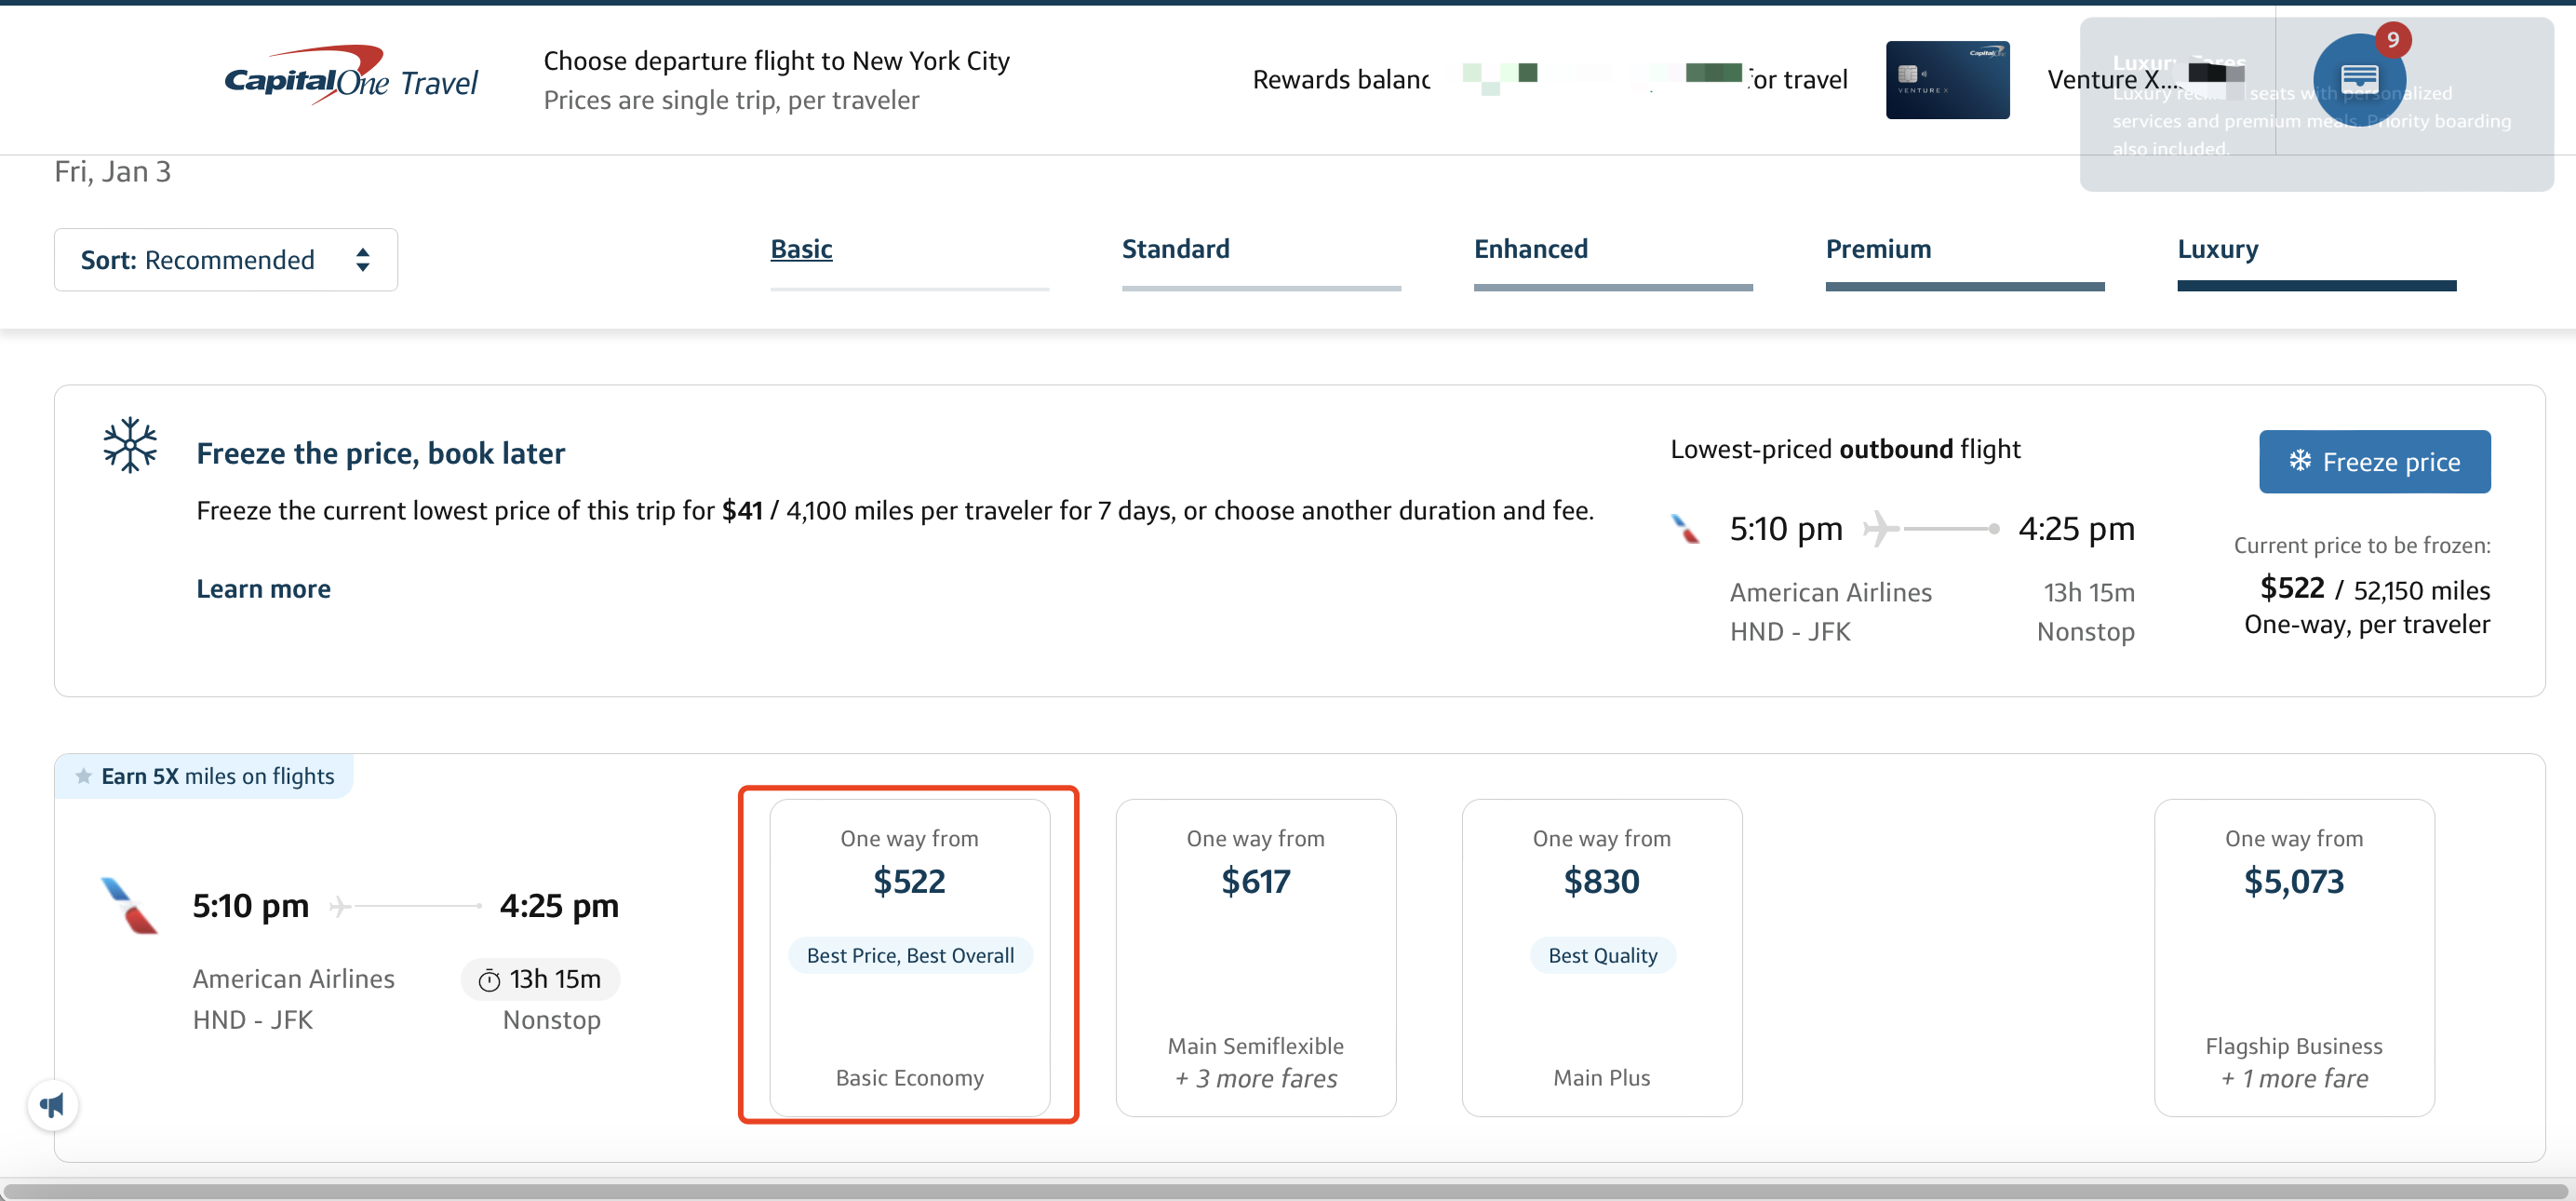The height and width of the screenshot is (1201, 2576).
Task: Click the clock icon beside 13h 15m
Action: [x=489, y=980]
